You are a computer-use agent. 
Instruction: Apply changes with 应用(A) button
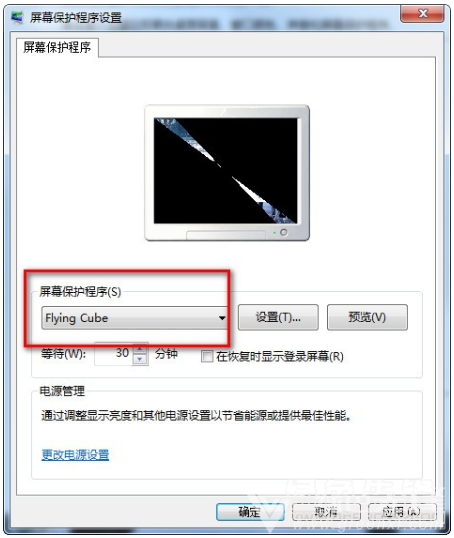click(x=402, y=512)
